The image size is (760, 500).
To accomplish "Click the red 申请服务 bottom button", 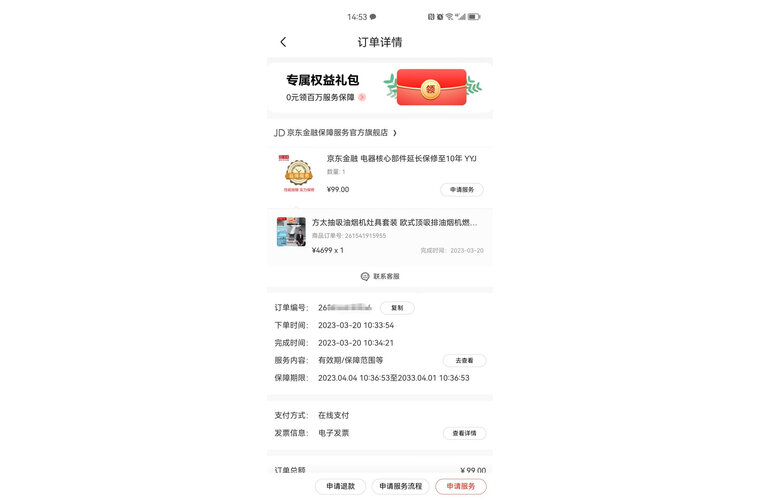I will click(461, 486).
